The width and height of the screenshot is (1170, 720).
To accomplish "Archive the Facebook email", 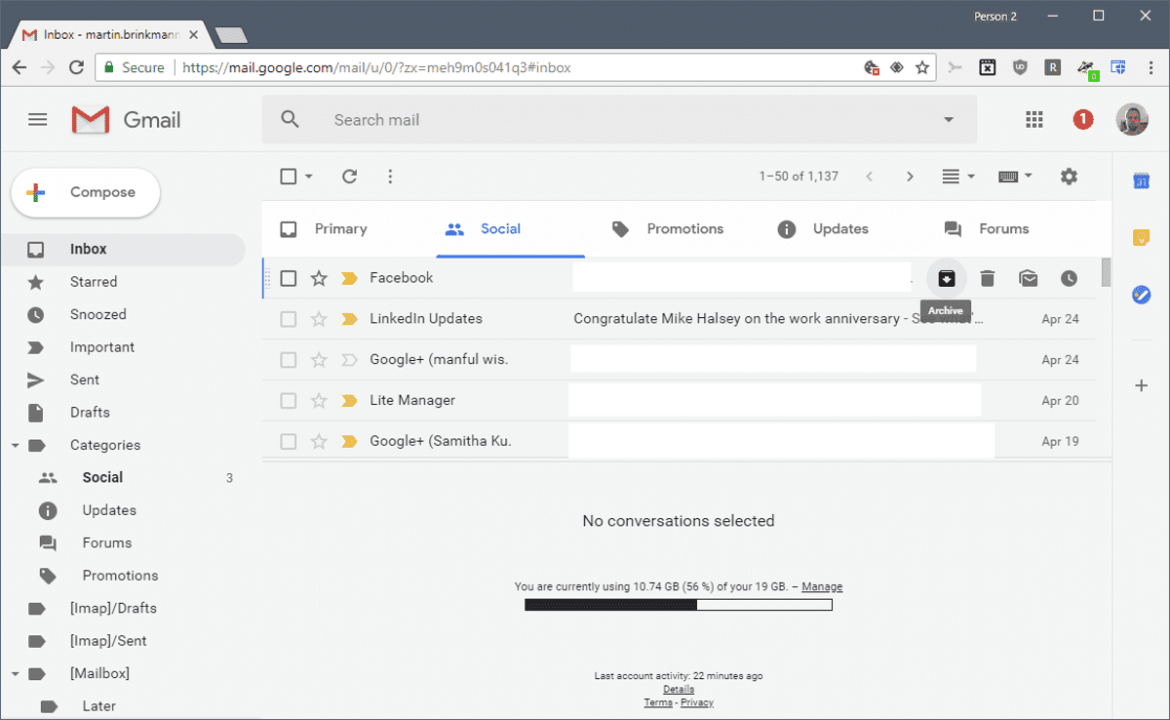I will click(946, 278).
